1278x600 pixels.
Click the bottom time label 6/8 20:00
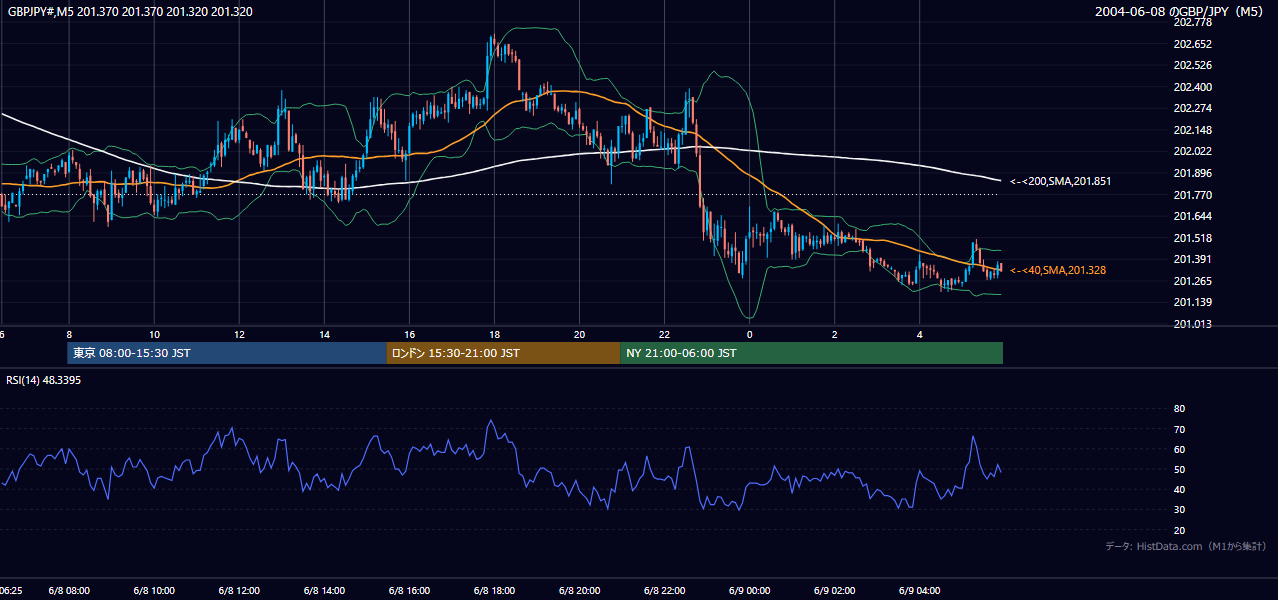579,590
